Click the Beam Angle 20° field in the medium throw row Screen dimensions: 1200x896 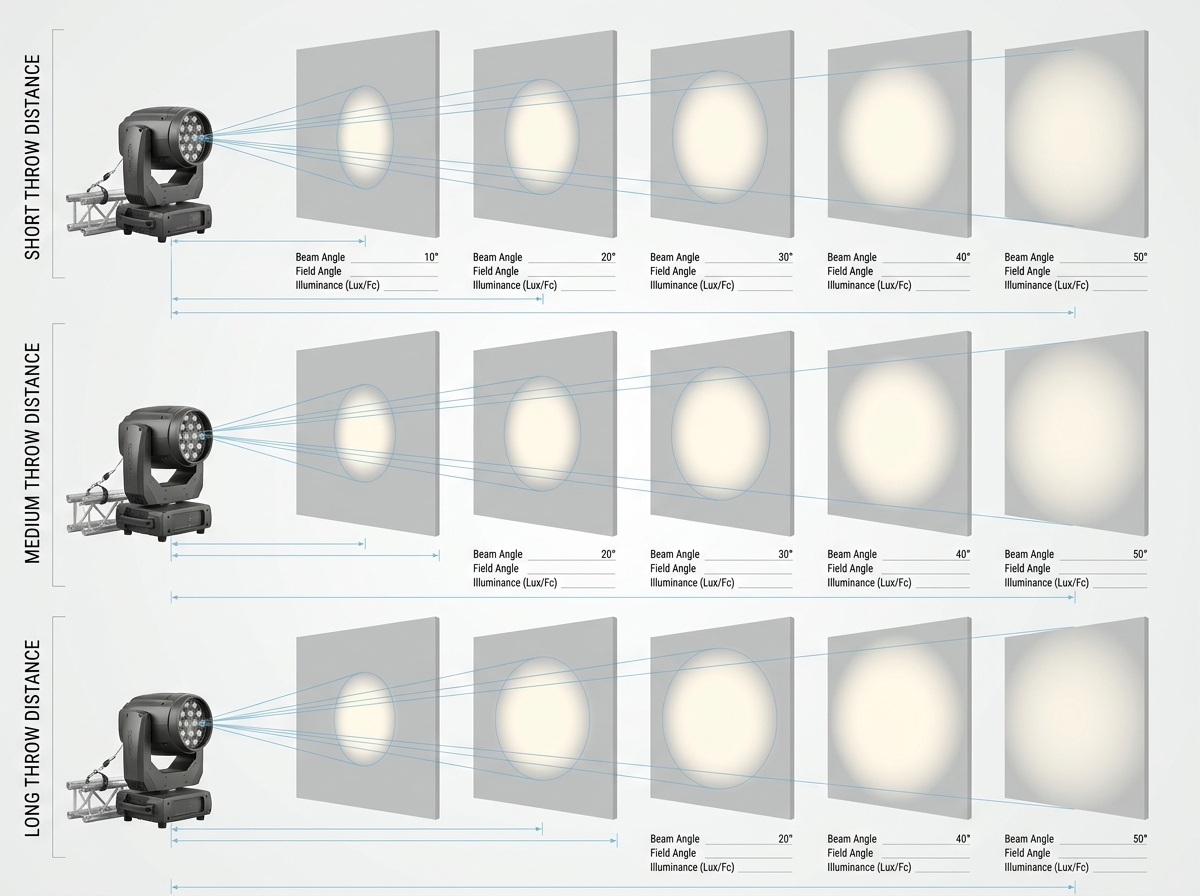(x=545, y=554)
